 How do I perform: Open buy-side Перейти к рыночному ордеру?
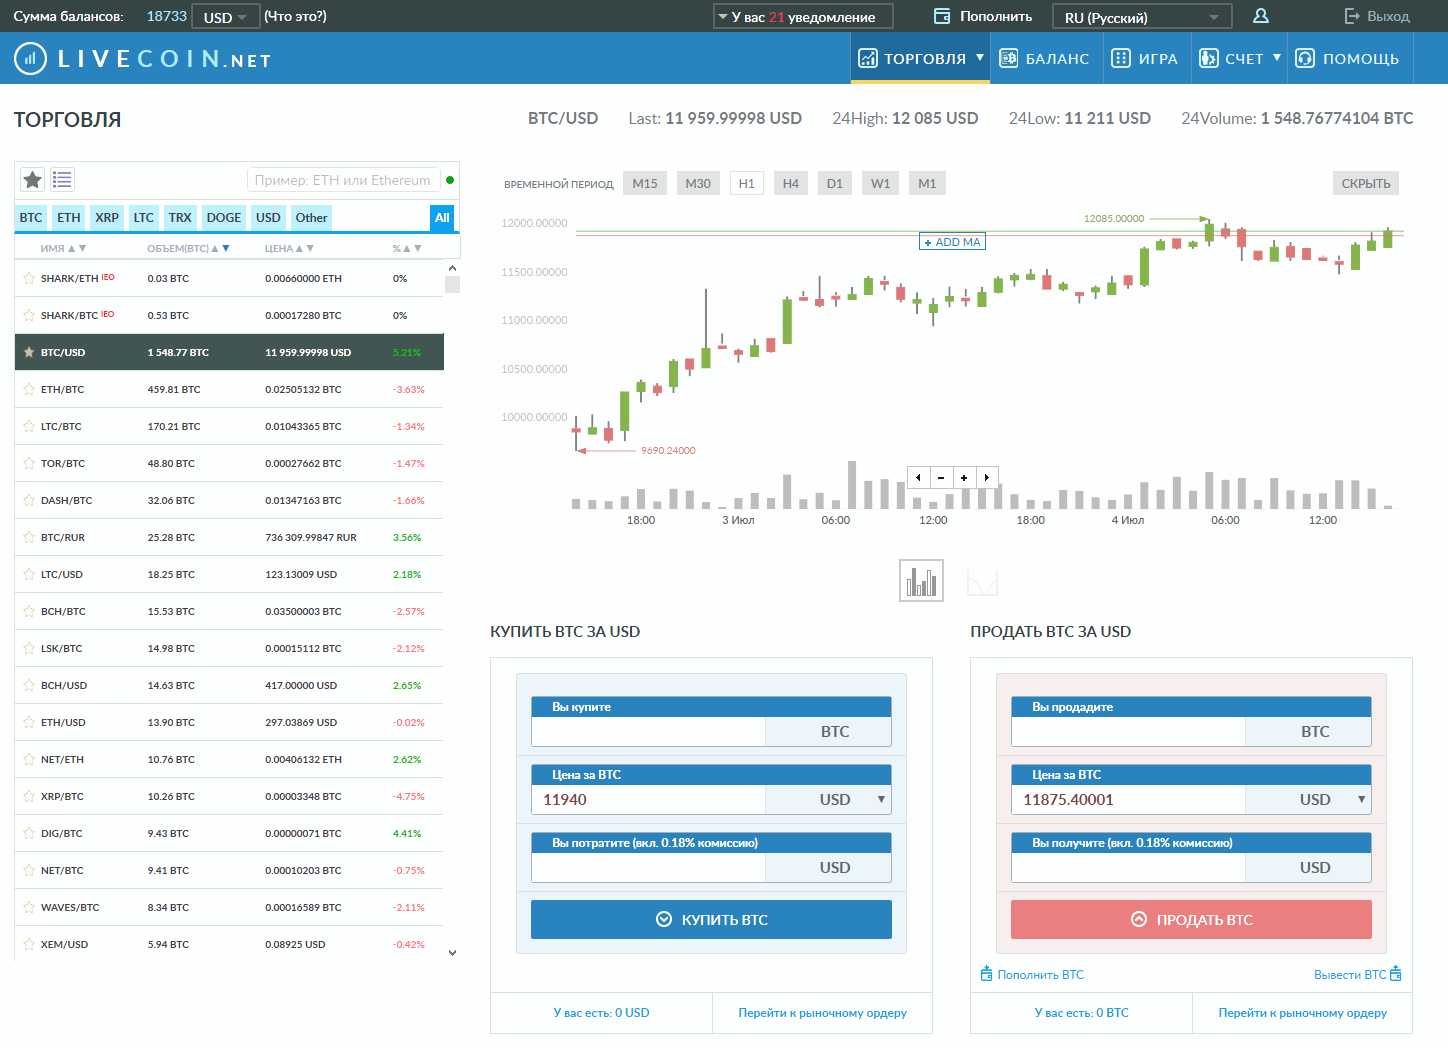click(x=822, y=1013)
